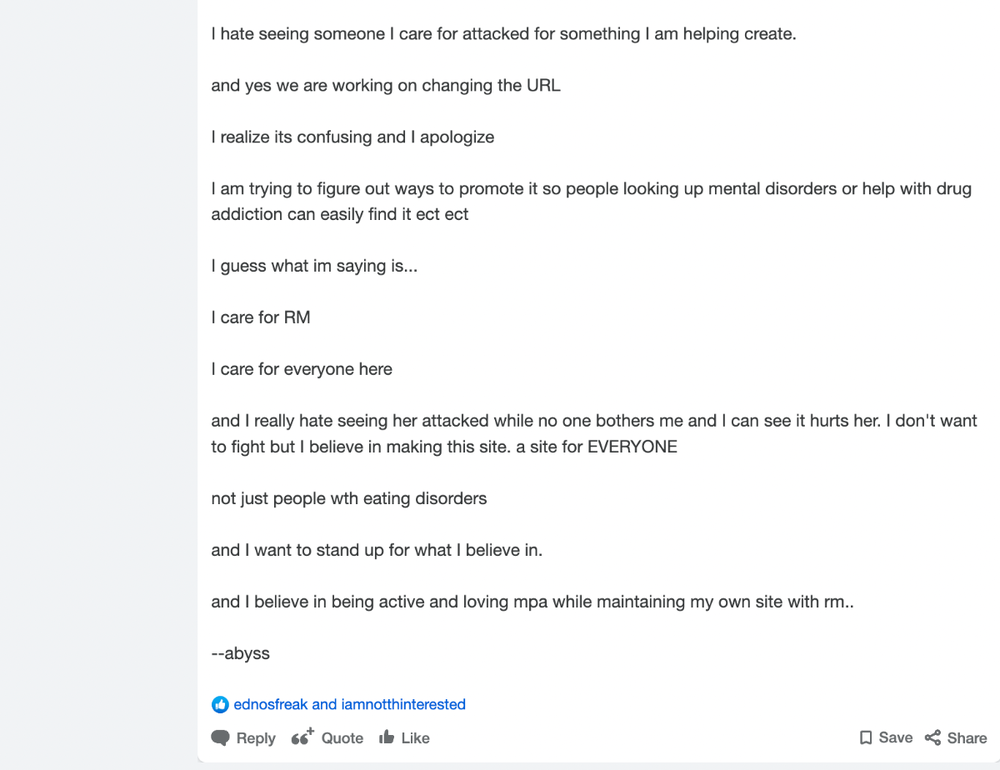
Task: Click the '--abyss' signature line
Action: pyautogui.click(x=240, y=653)
